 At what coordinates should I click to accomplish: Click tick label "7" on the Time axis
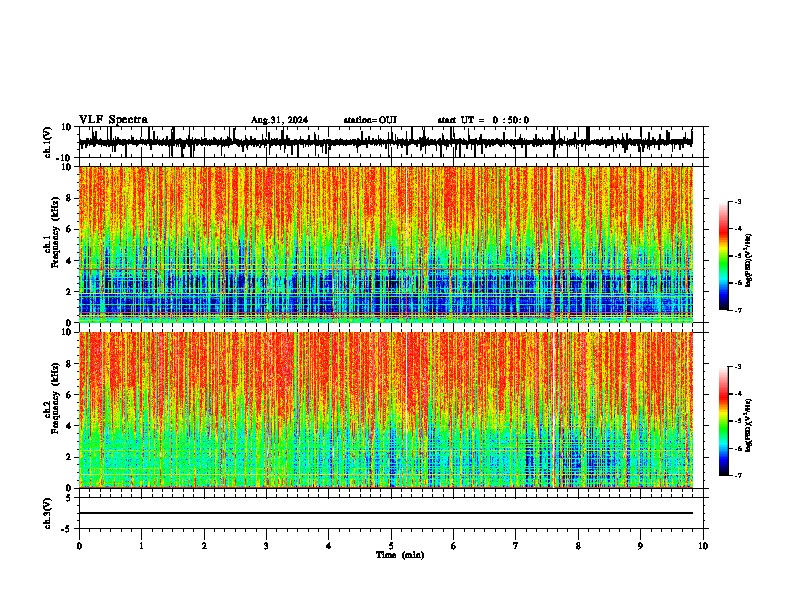coord(516,546)
